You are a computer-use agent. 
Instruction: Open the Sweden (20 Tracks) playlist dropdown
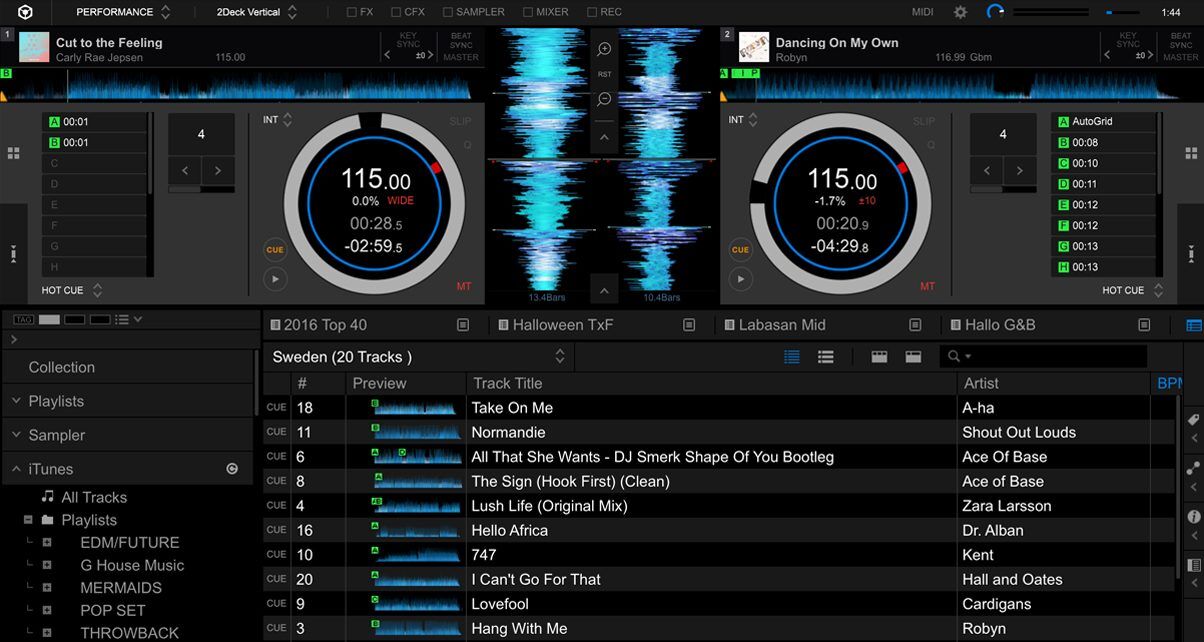tap(418, 357)
